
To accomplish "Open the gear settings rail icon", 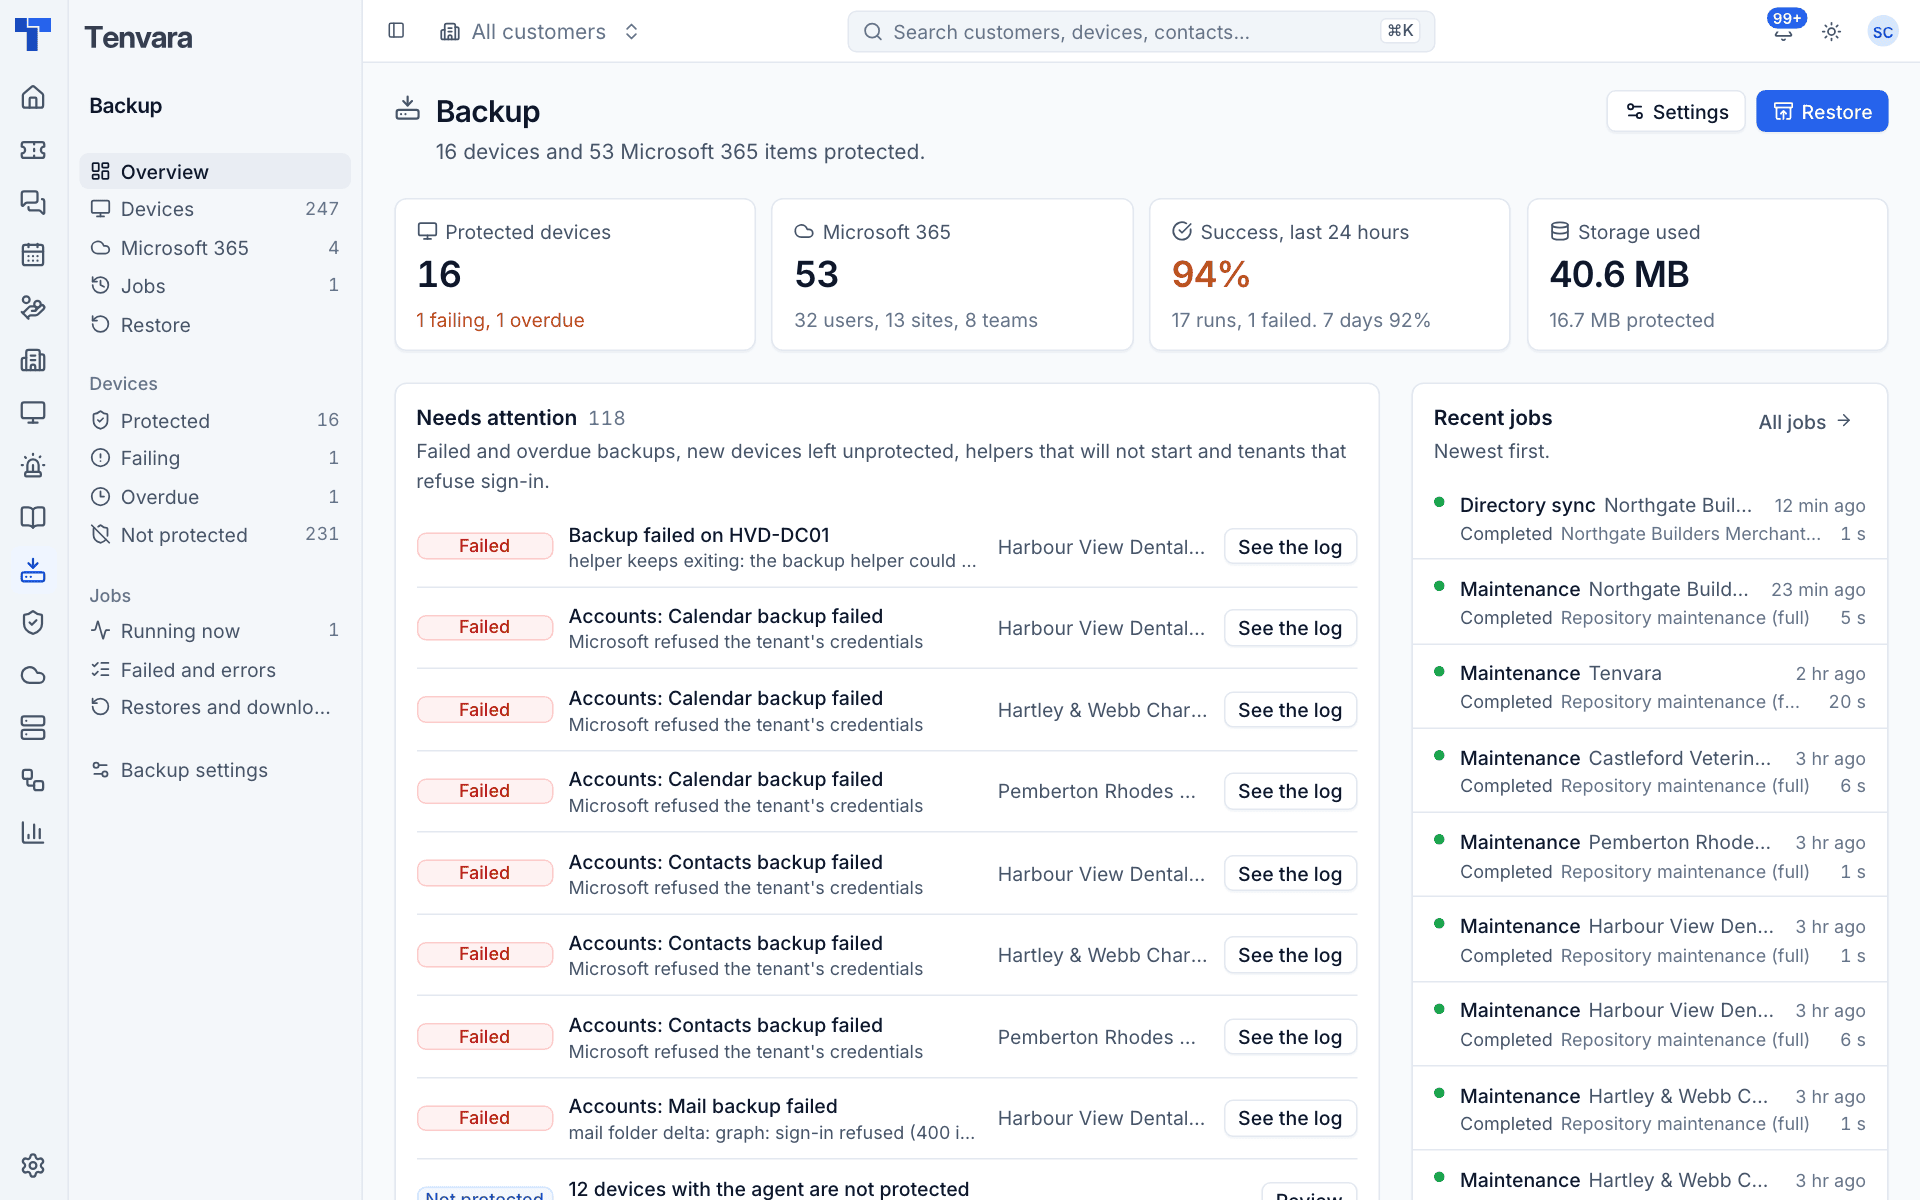I will tap(33, 1165).
